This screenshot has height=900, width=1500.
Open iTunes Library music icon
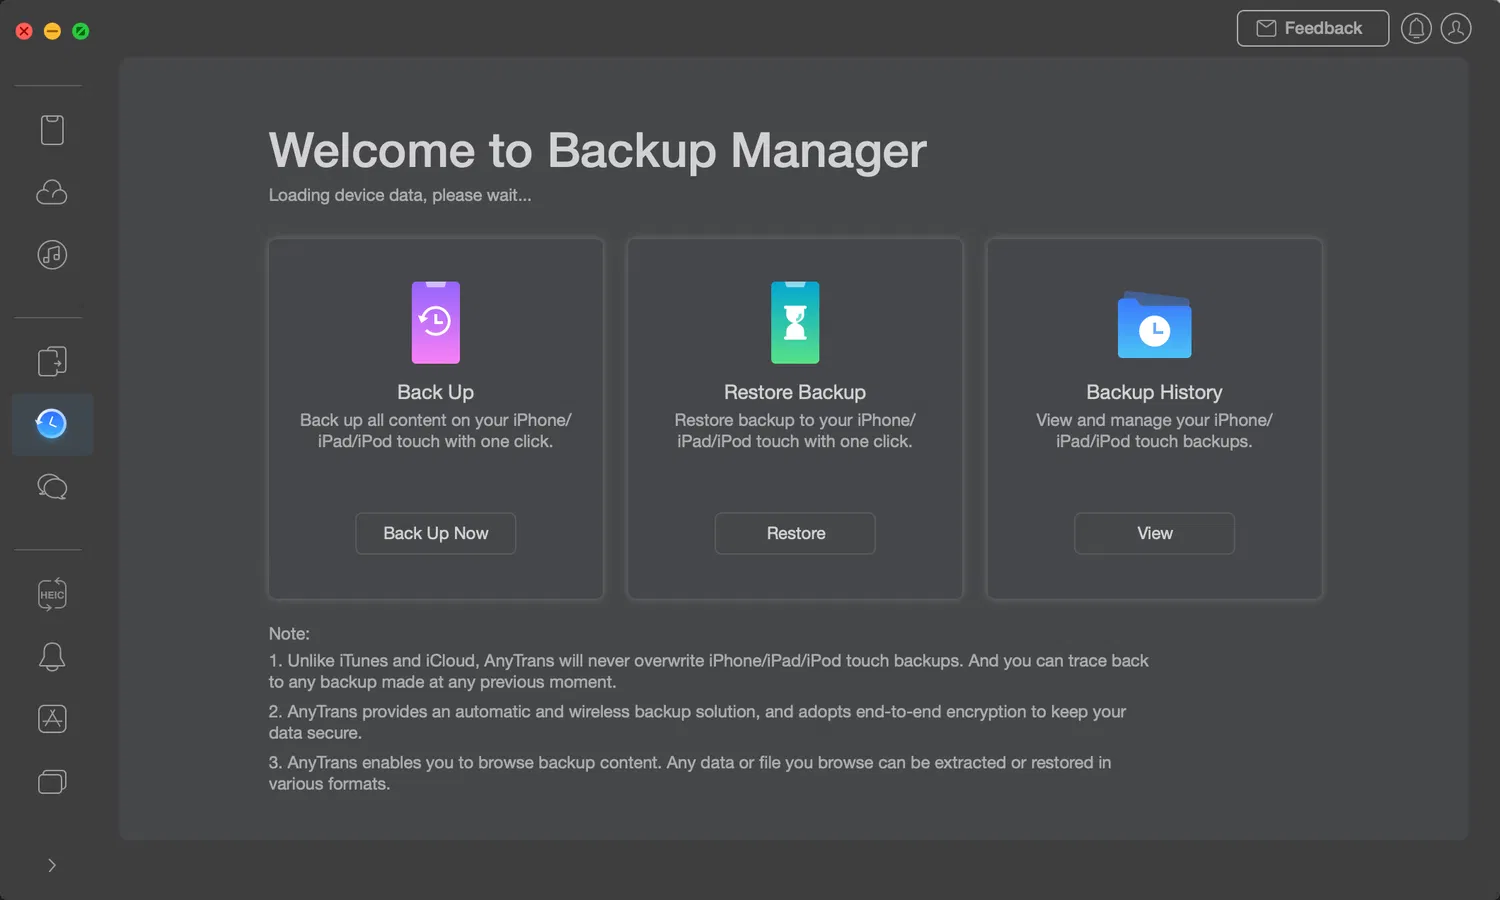click(x=52, y=254)
